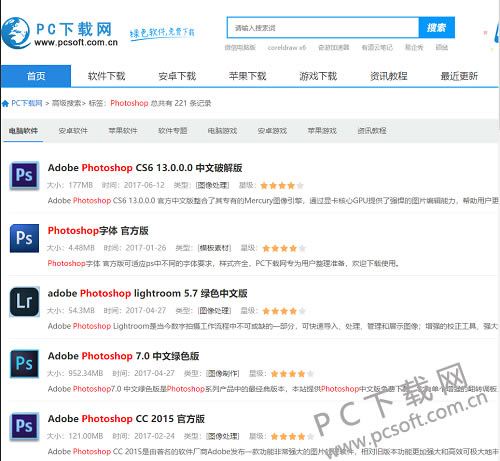Switch to the 电脑游戏 tab
500x461 pixels.
click(x=222, y=131)
